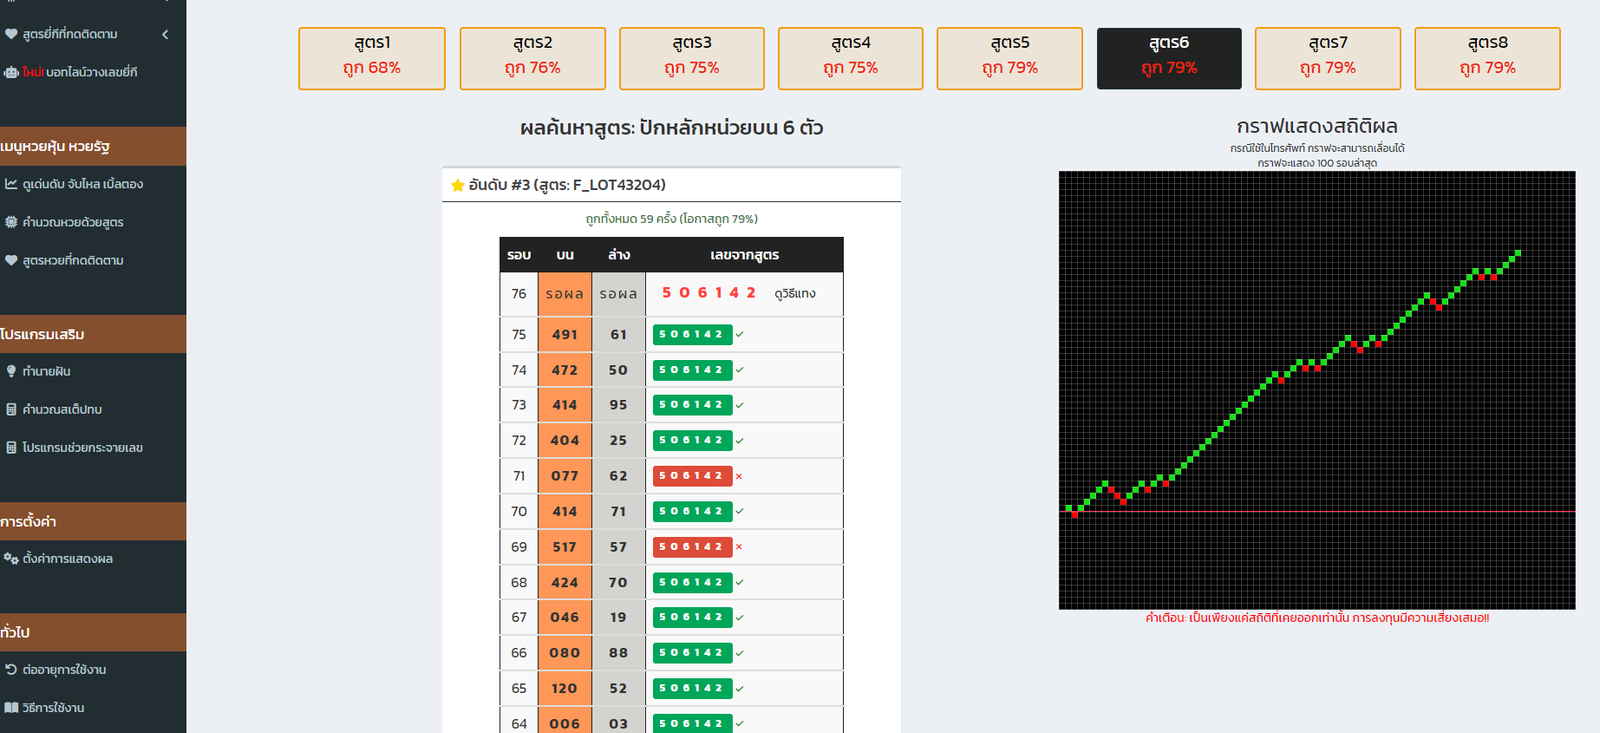Click the ผลค้นหาสูตร: ปักหลักหน่วยบน 6 ตัว heading
This screenshot has width=1600, height=733.
point(672,128)
